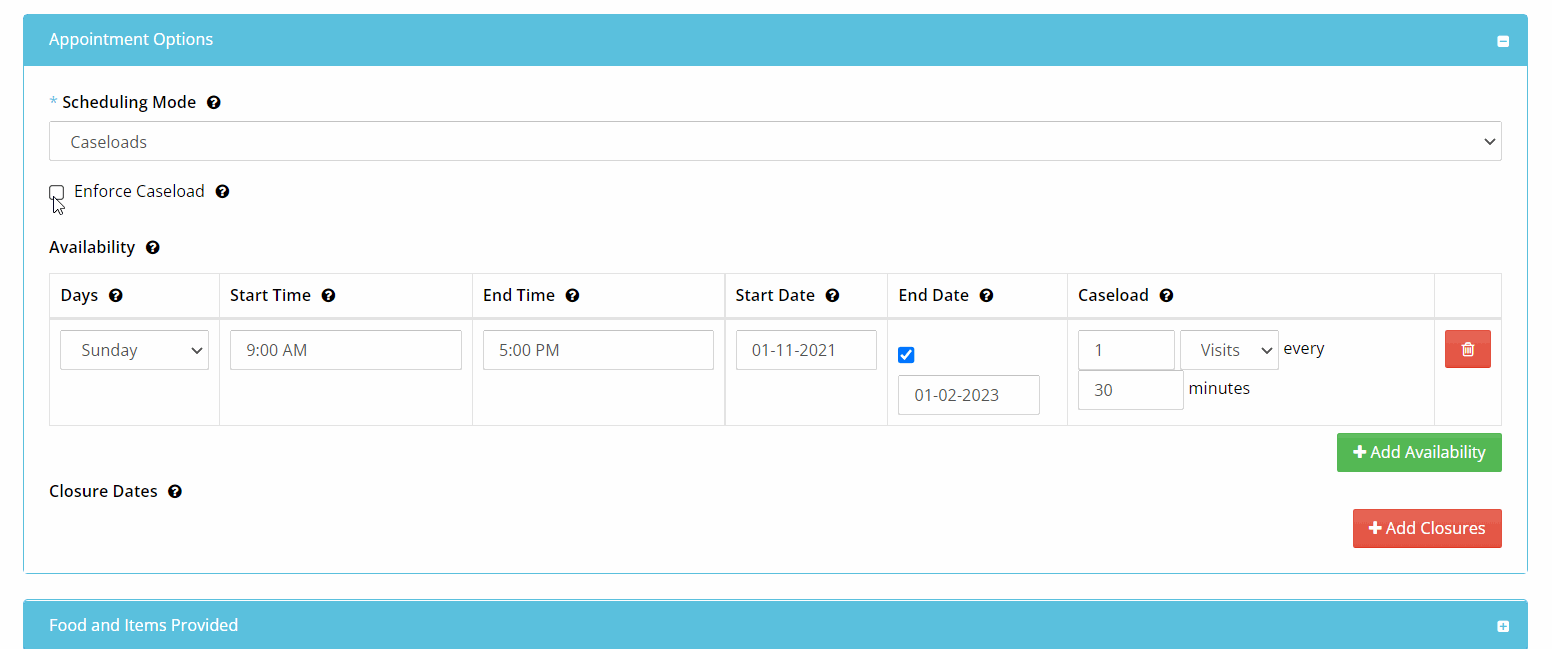
Task: Click the Closure Dates help icon
Action: (175, 492)
